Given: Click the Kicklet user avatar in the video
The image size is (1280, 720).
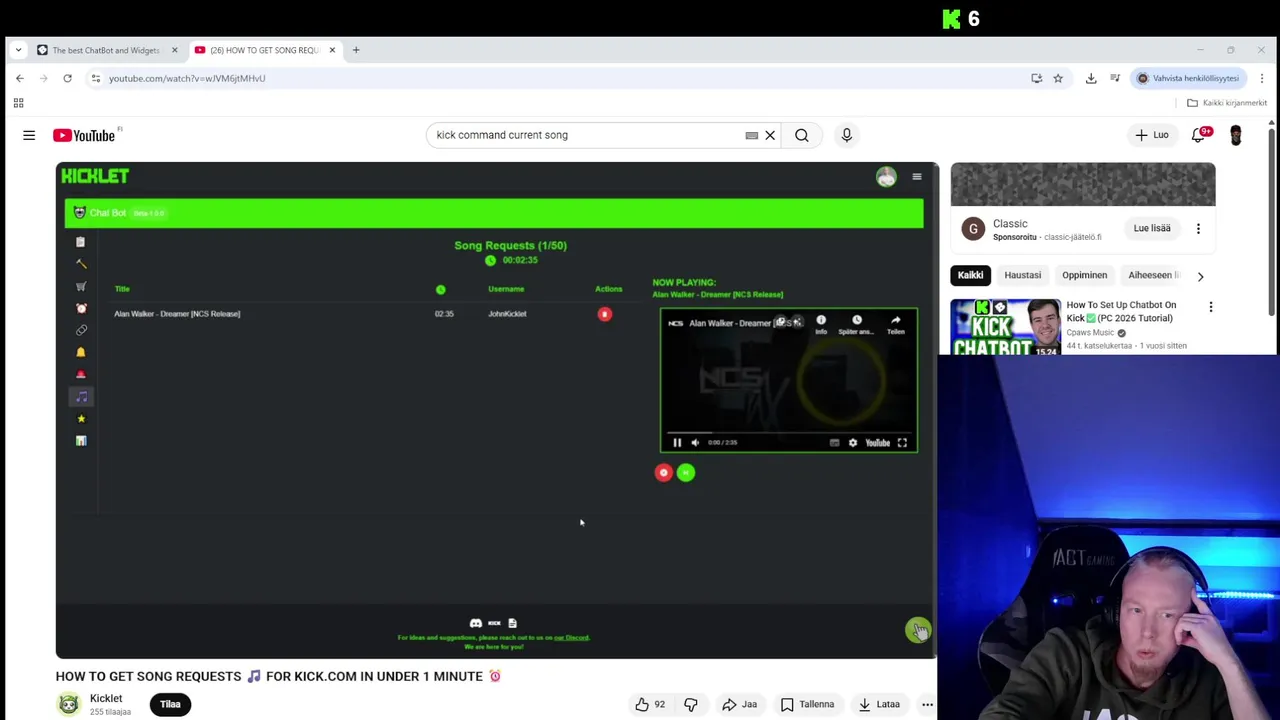Looking at the screenshot, I should point(886,177).
